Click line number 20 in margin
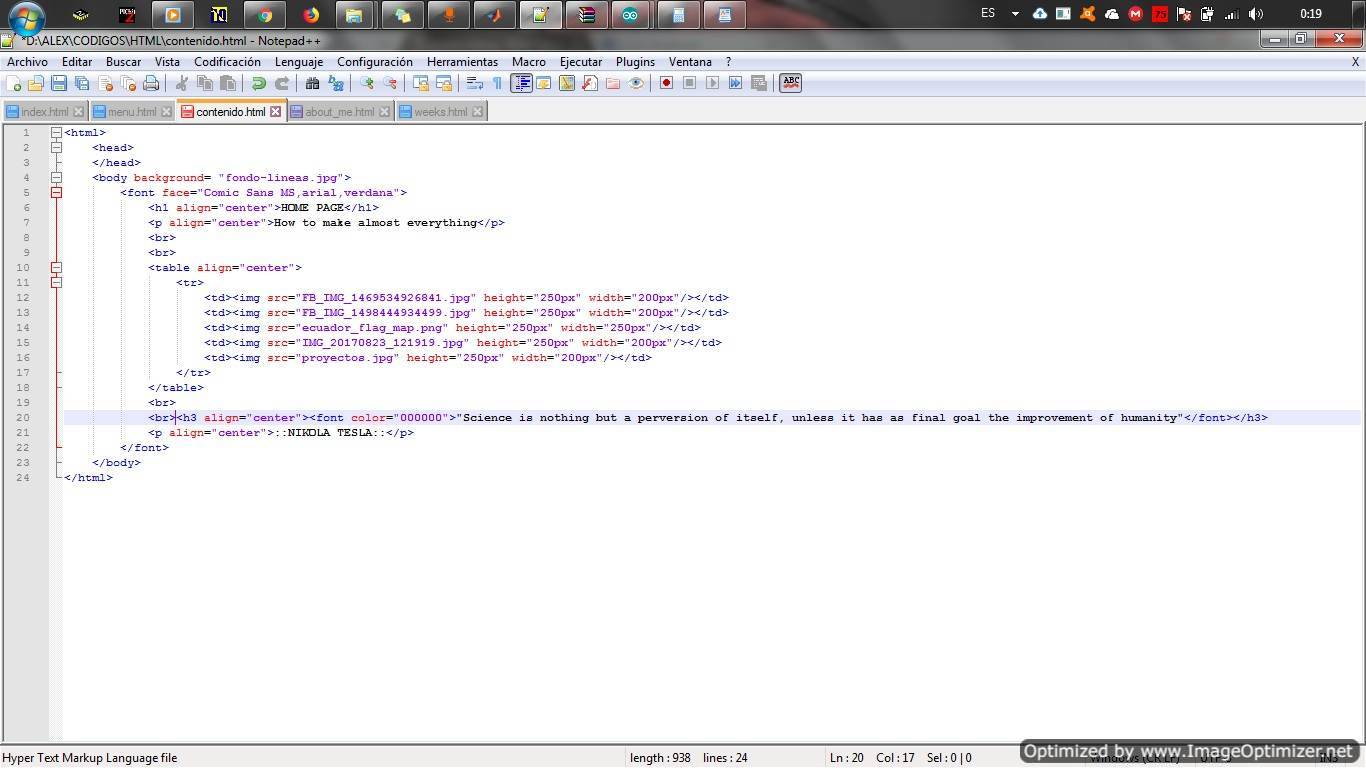The height and width of the screenshot is (768, 1366). (x=23, y=418)
